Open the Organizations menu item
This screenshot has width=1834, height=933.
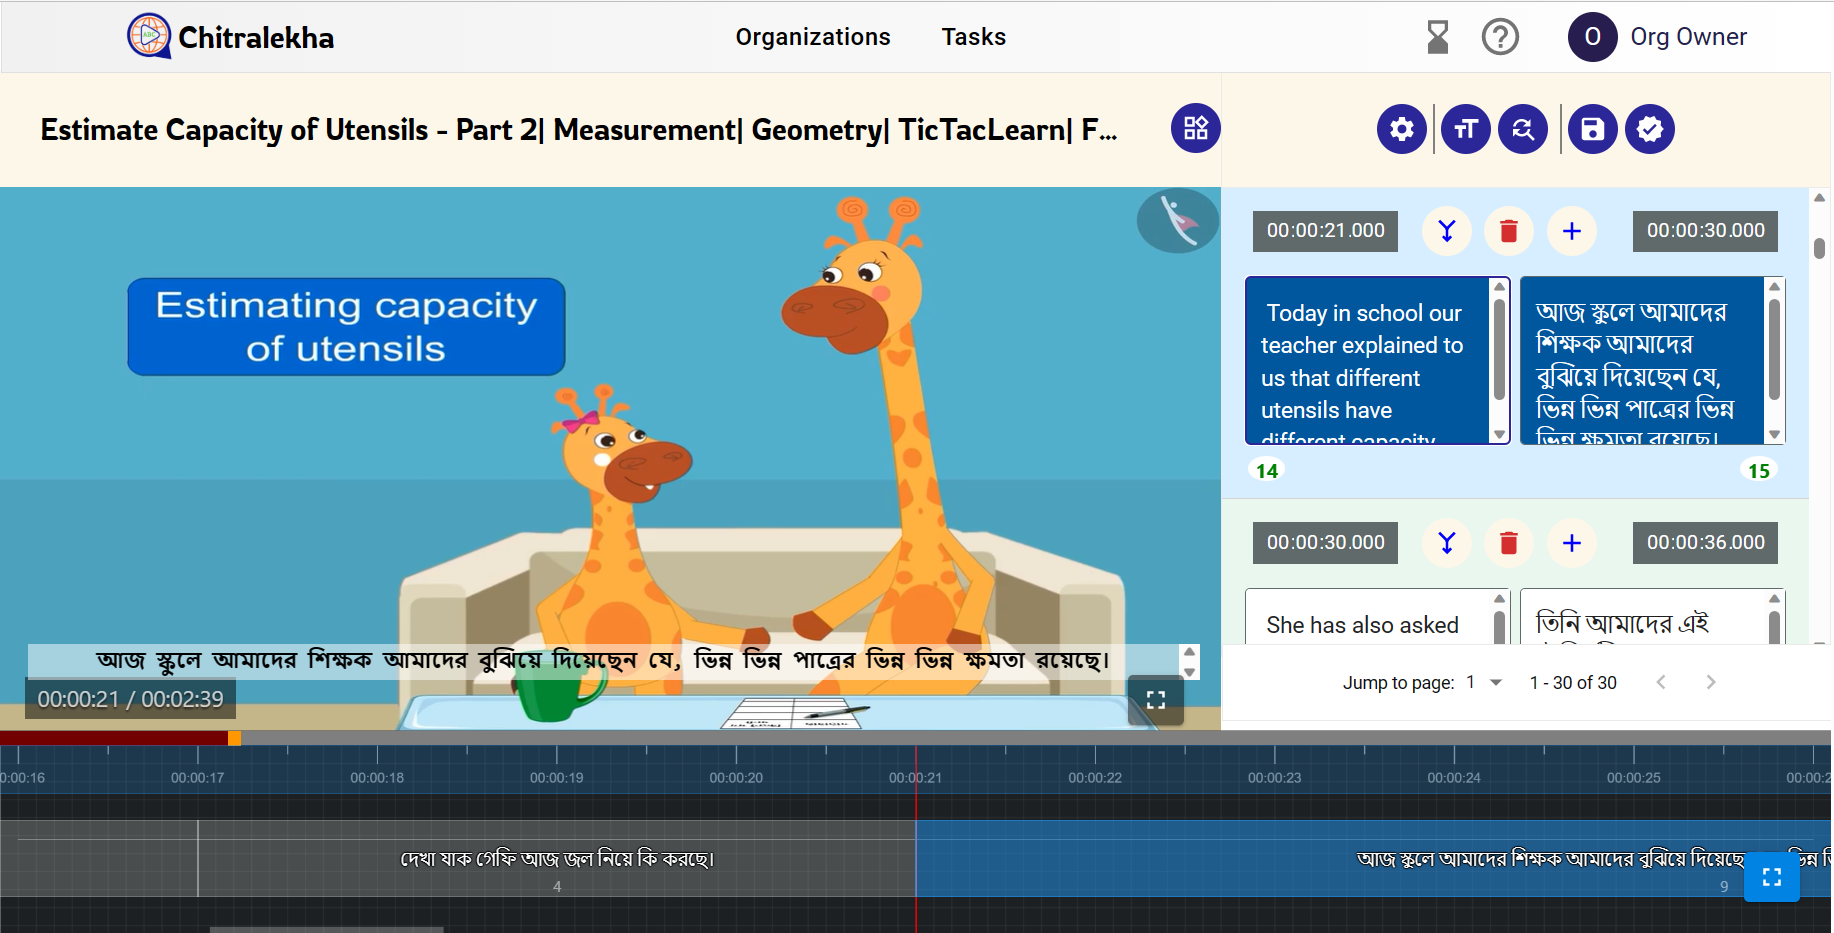(x=812, y=37)
